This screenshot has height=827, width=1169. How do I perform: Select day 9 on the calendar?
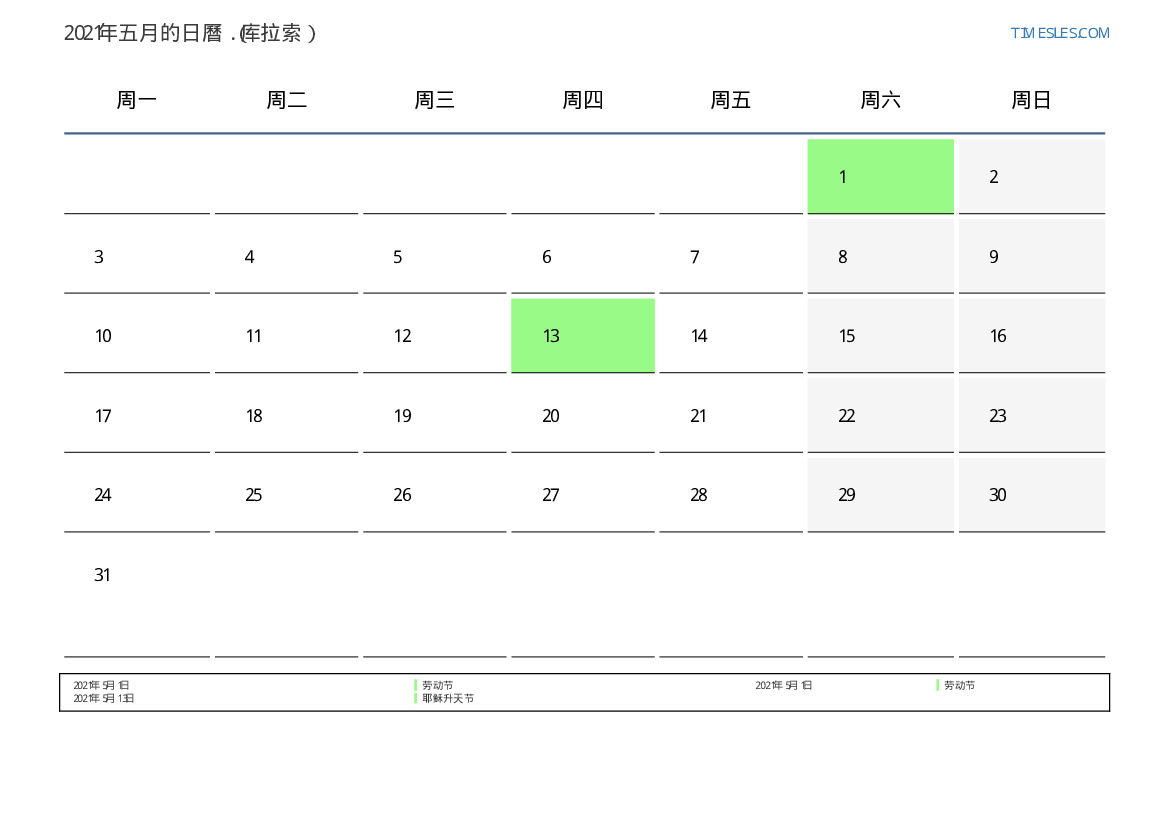[x=1032, y=256]
